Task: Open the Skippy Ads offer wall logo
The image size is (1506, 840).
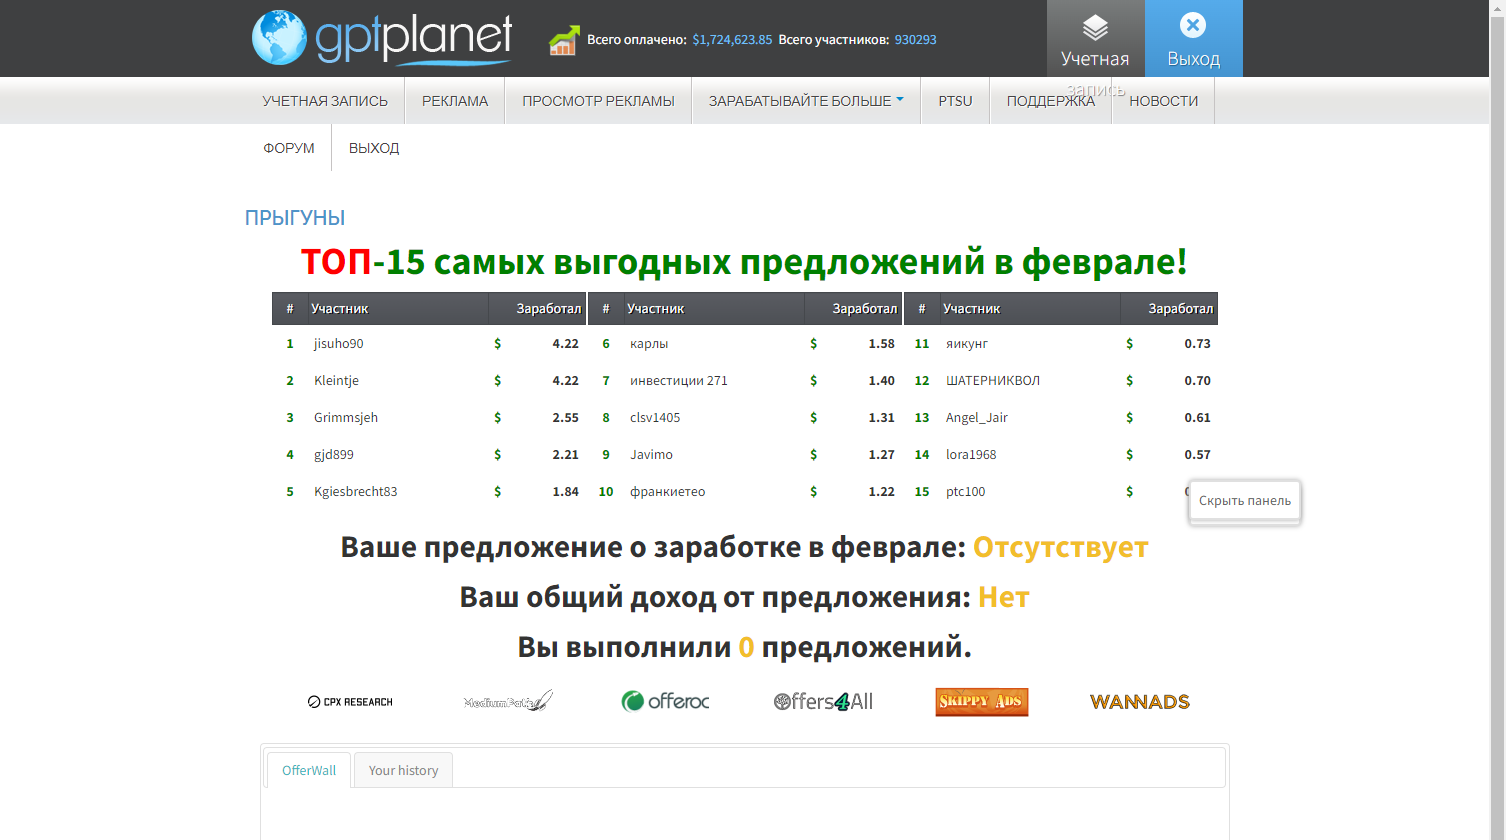Action: click(x=982, y=701)
